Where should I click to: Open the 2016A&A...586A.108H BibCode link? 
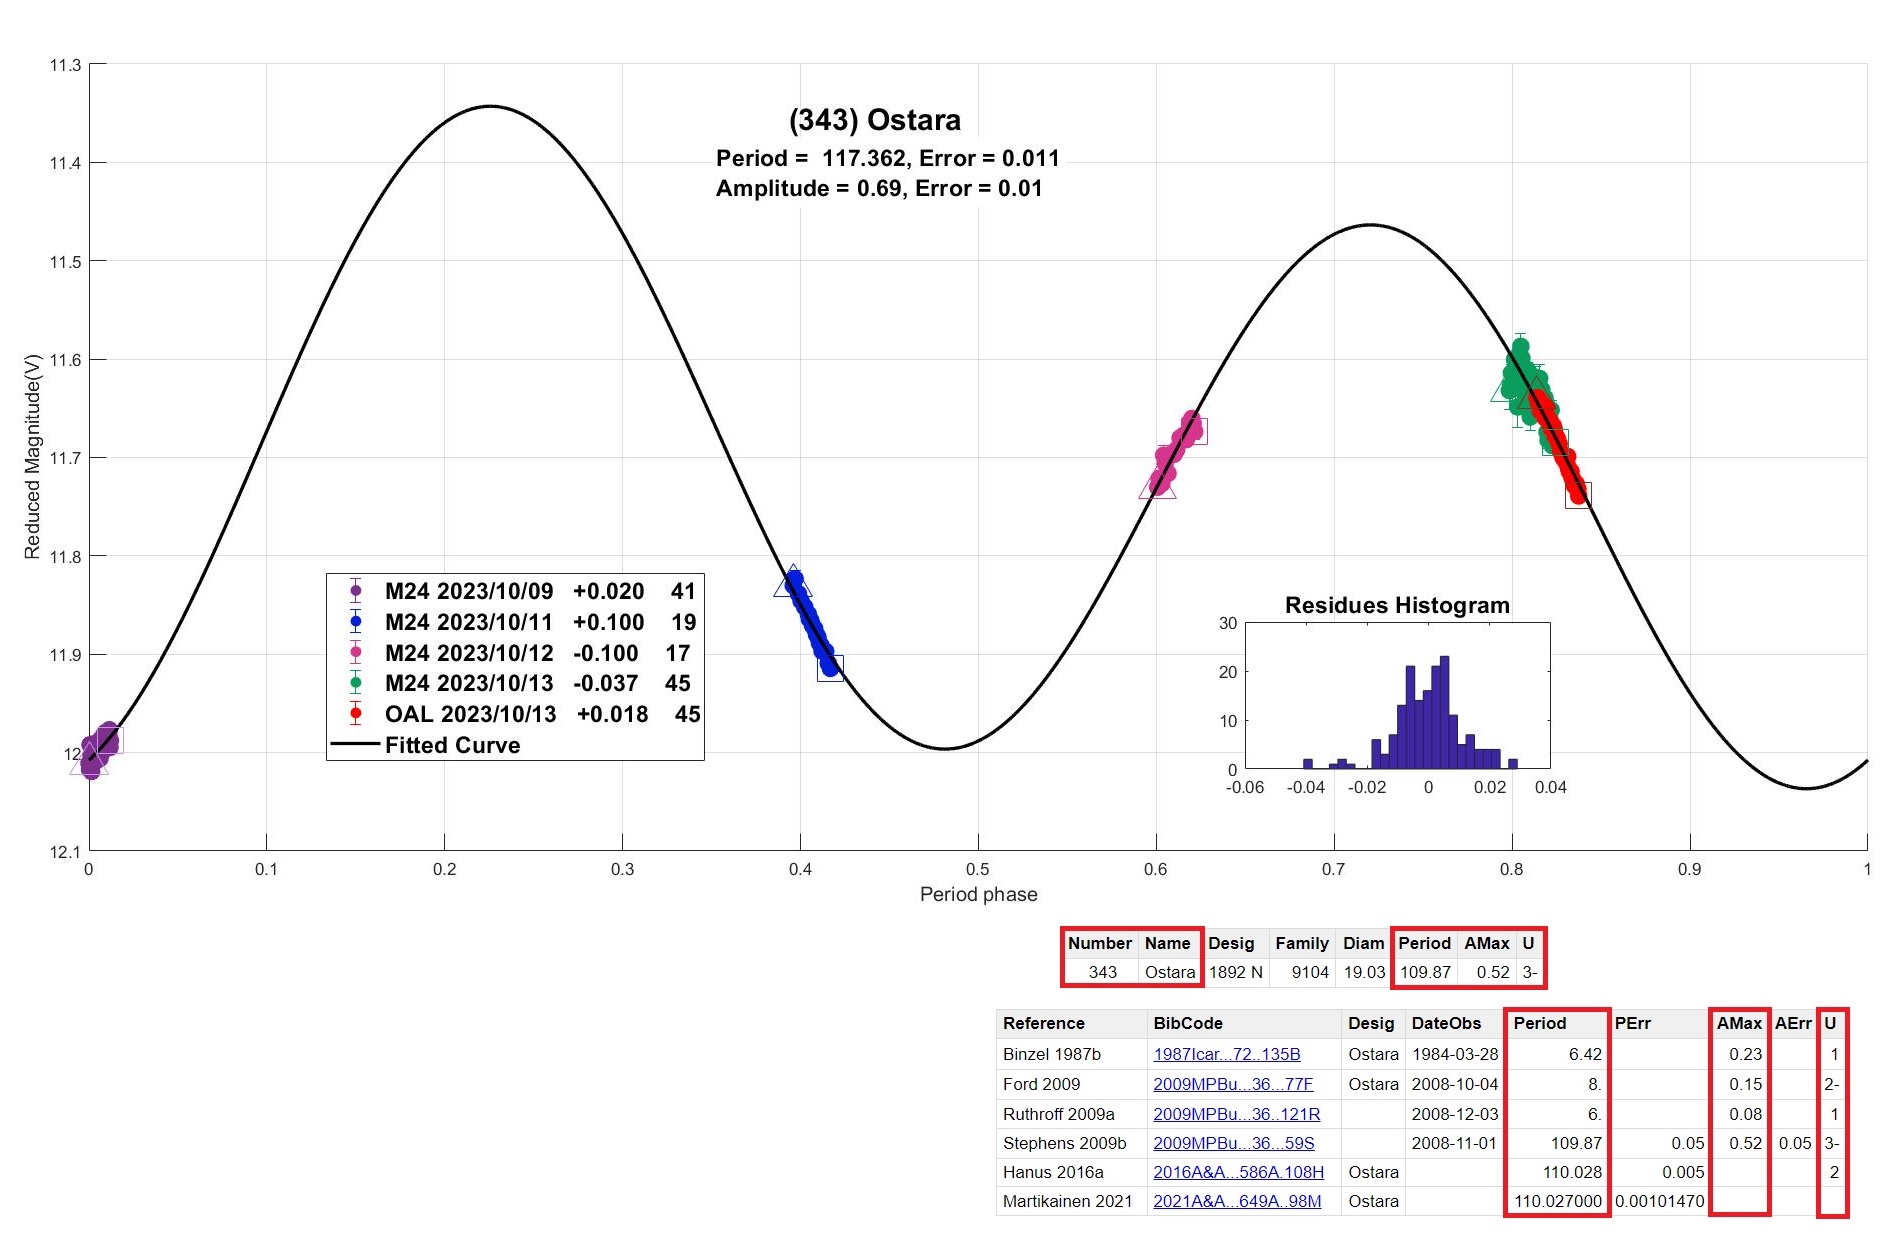1238,1172
